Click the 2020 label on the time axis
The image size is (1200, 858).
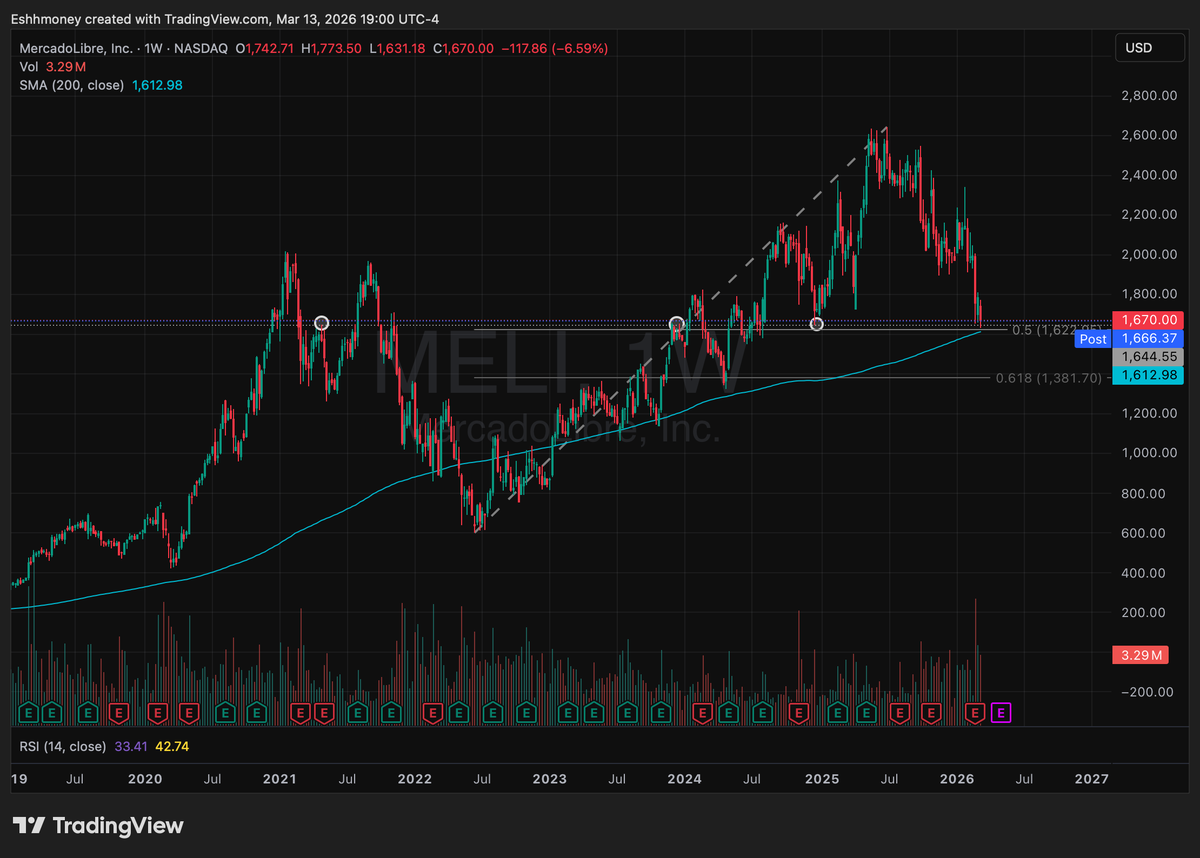point(145,778)
